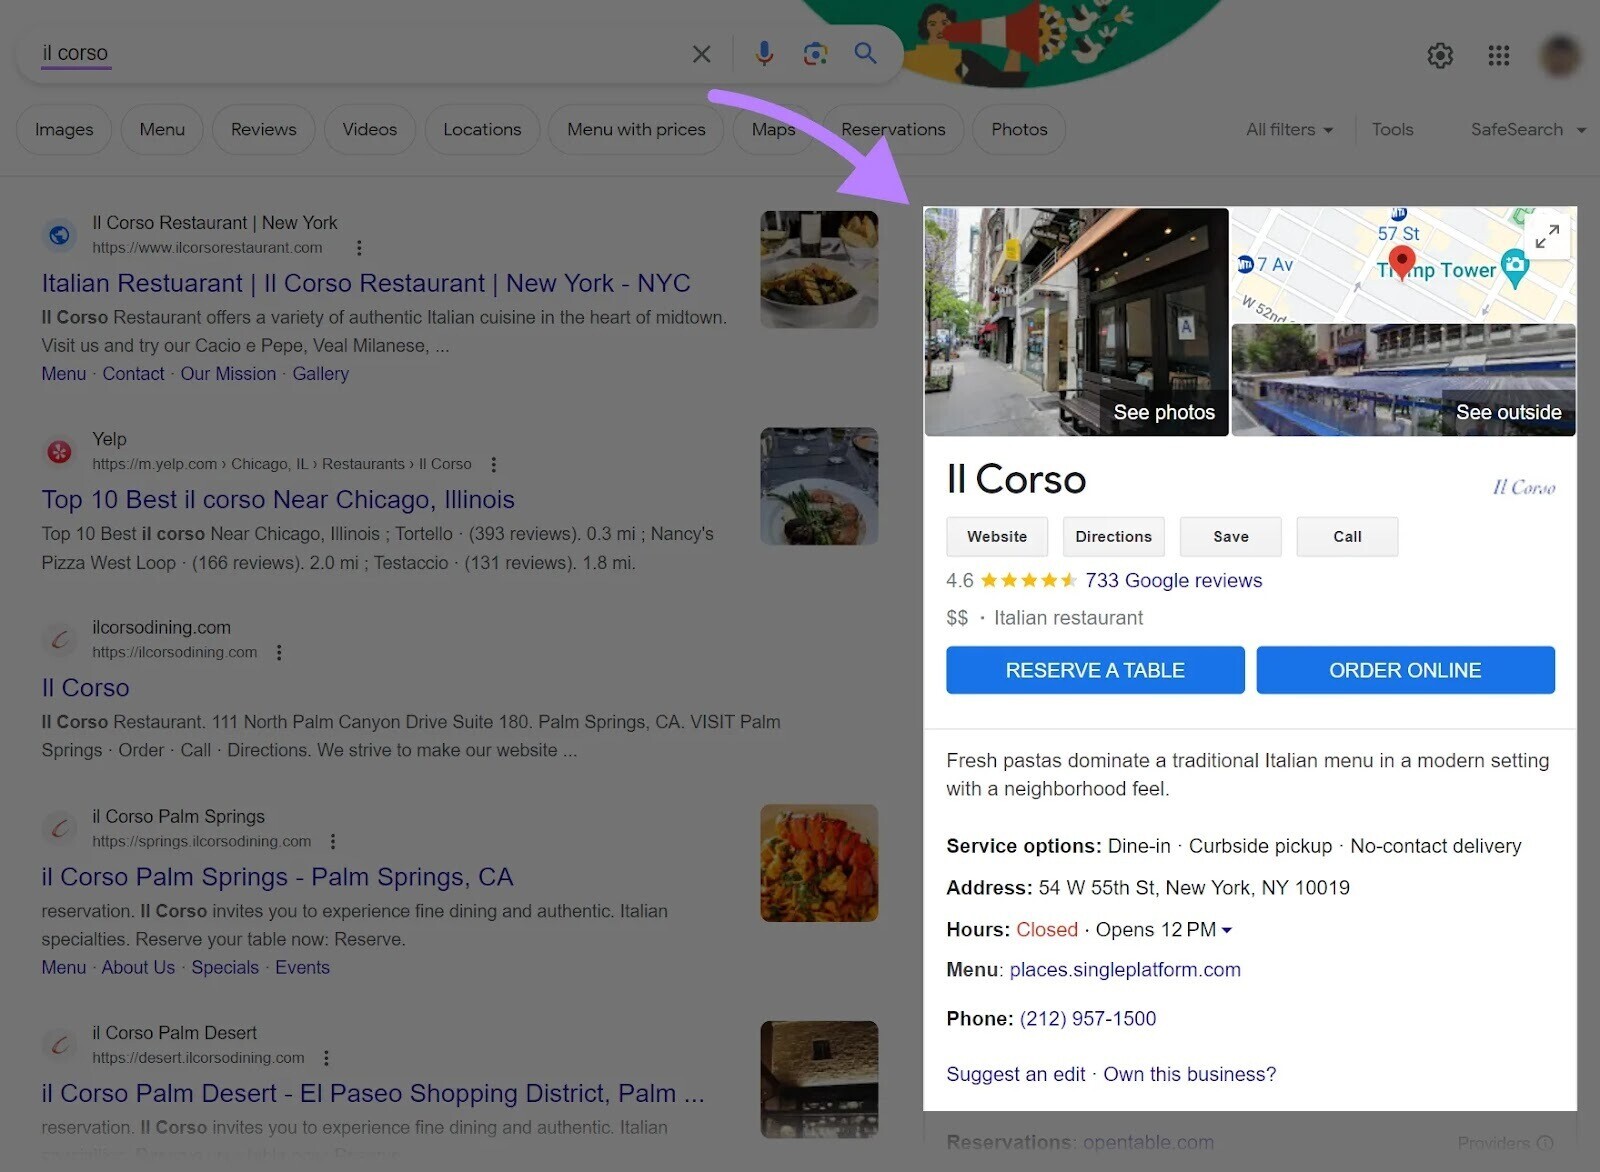Clear the search box with the X icon
This screenshot has height=1172, width=1600.
(x=702, y=54)
